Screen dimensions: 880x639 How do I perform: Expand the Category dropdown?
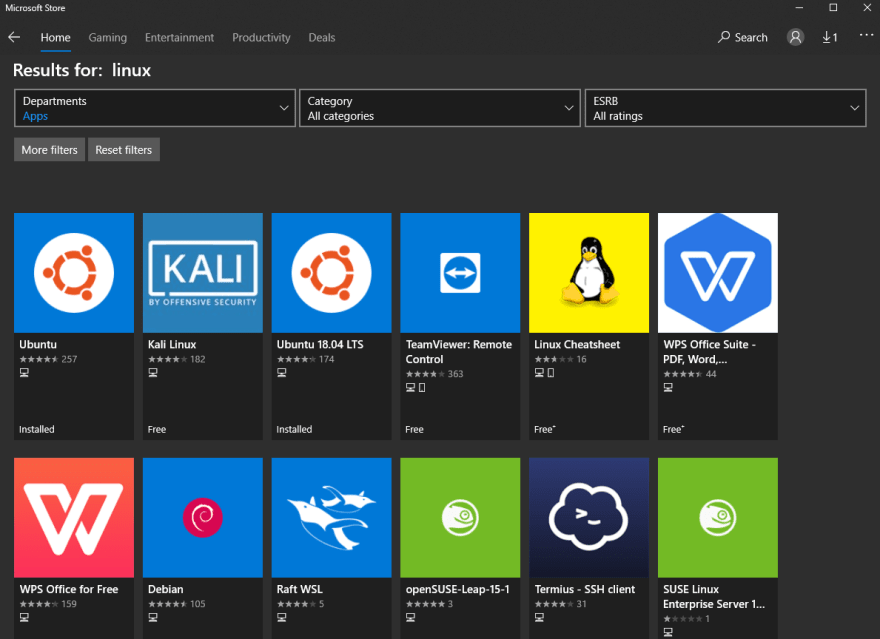click(440, 108)
